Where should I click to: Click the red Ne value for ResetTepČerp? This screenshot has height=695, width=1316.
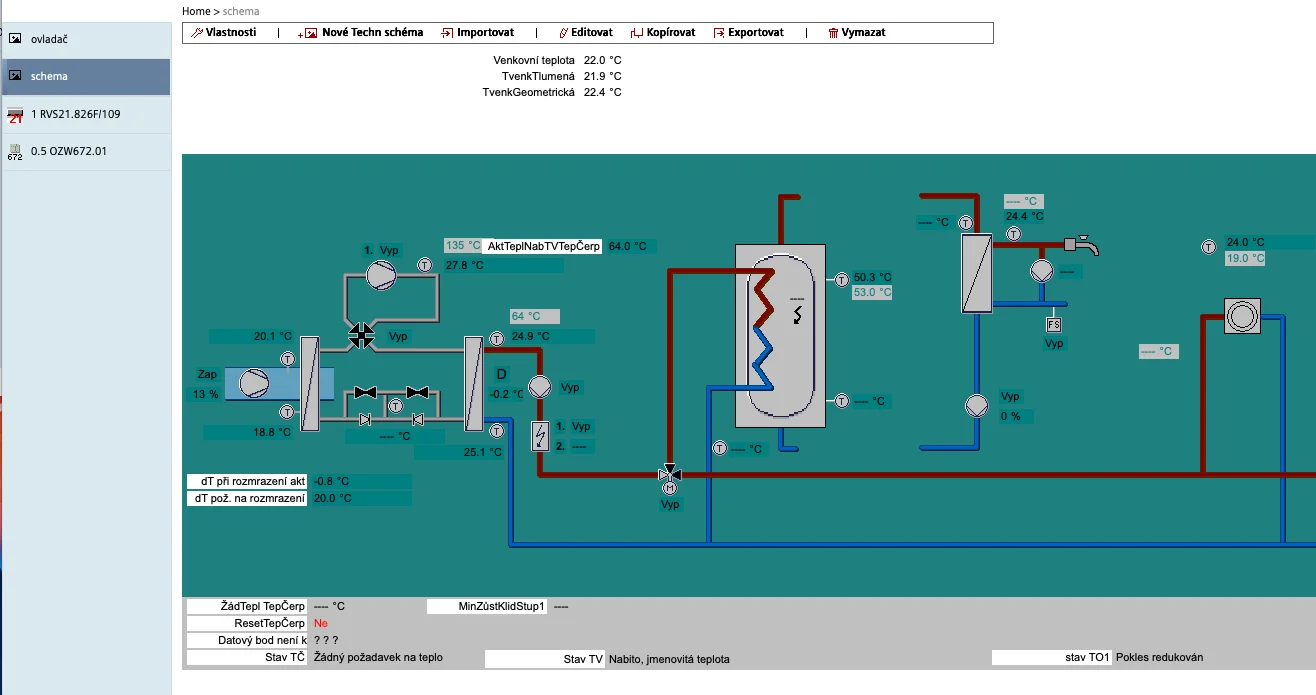[320, 623]
